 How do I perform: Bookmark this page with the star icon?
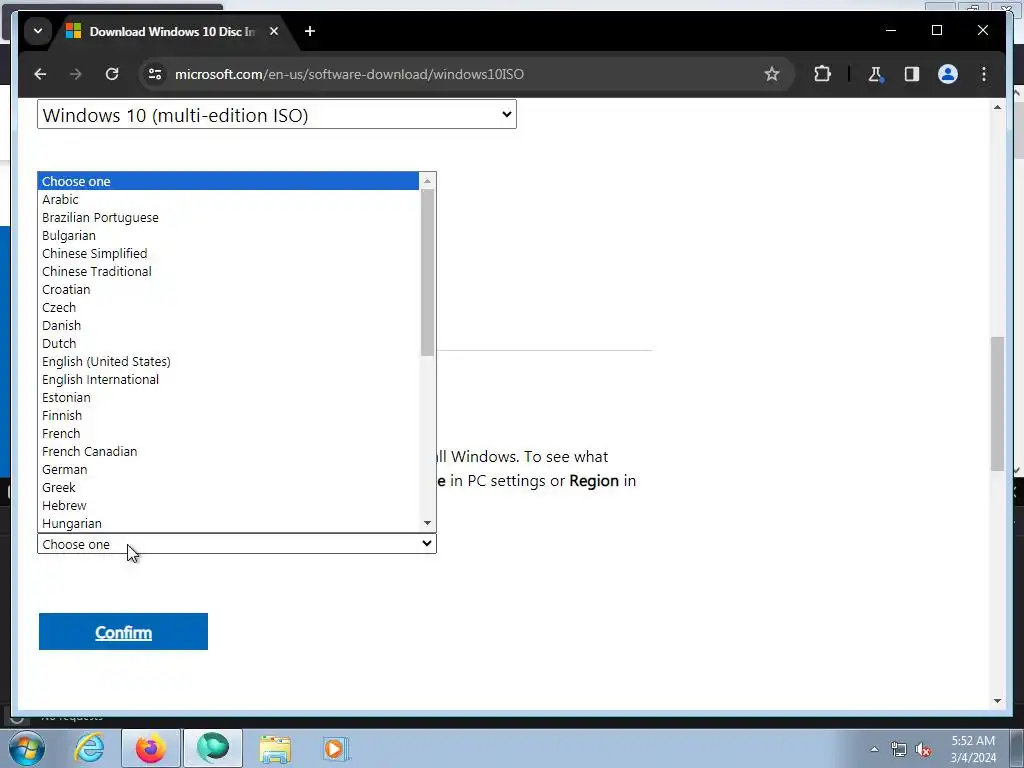772,74
